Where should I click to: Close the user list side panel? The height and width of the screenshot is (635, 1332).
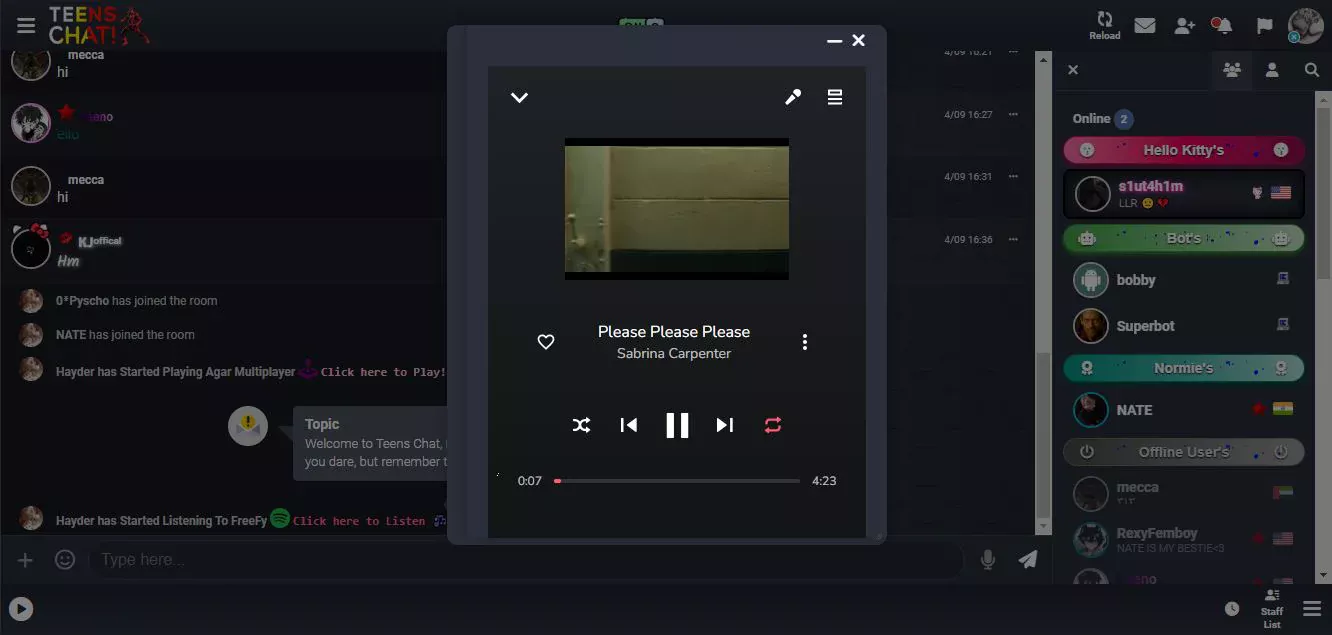1073,70
